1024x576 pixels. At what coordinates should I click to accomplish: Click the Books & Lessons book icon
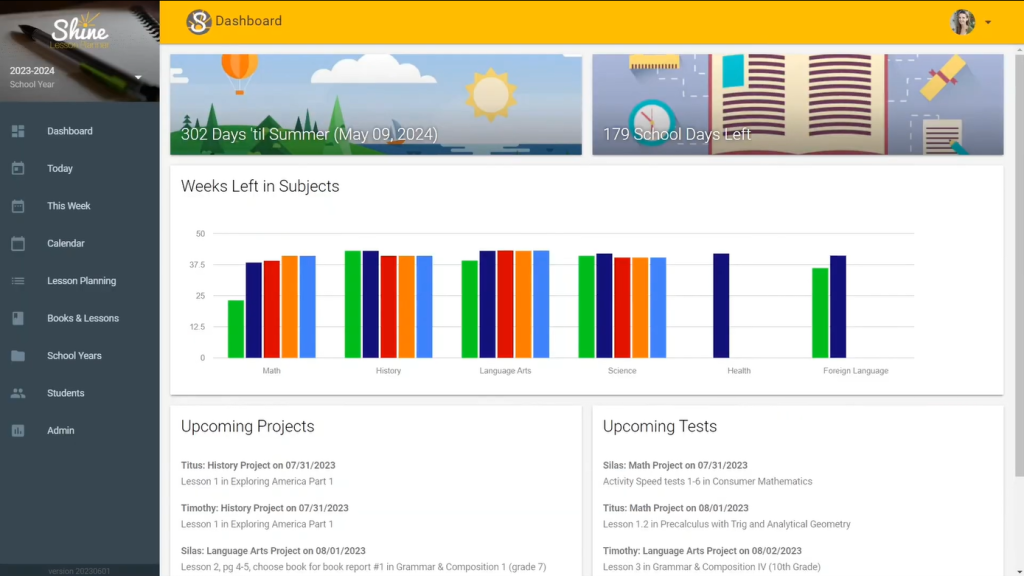coord(18,319)
